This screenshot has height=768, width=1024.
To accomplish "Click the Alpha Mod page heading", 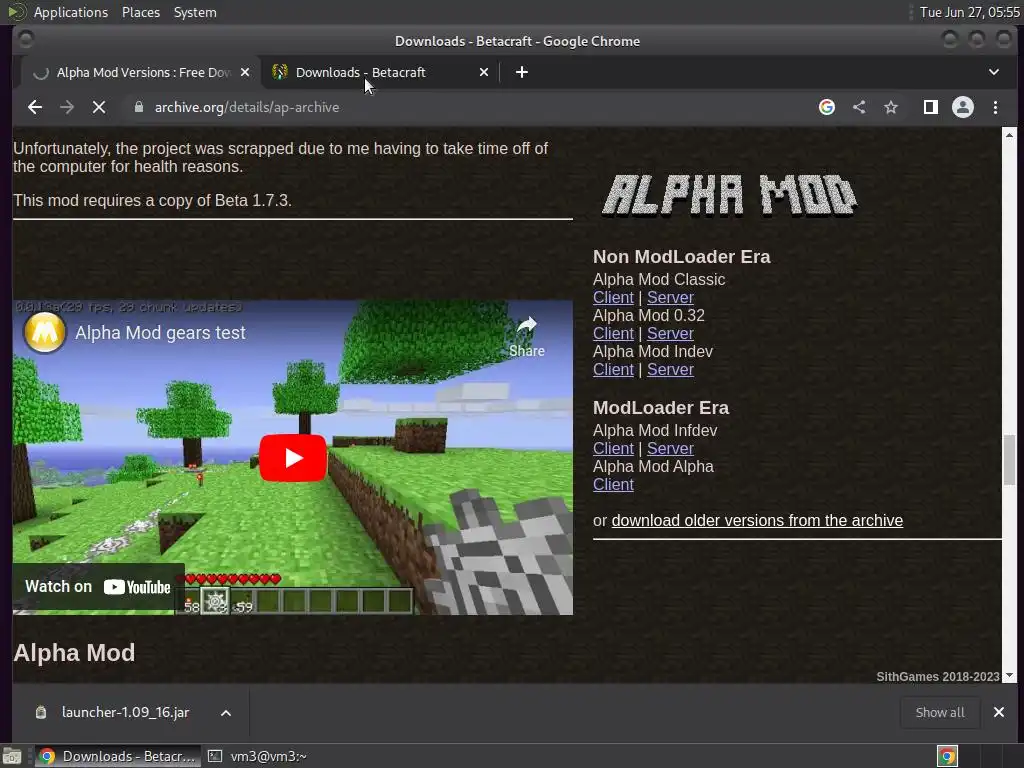I will 74,652.
